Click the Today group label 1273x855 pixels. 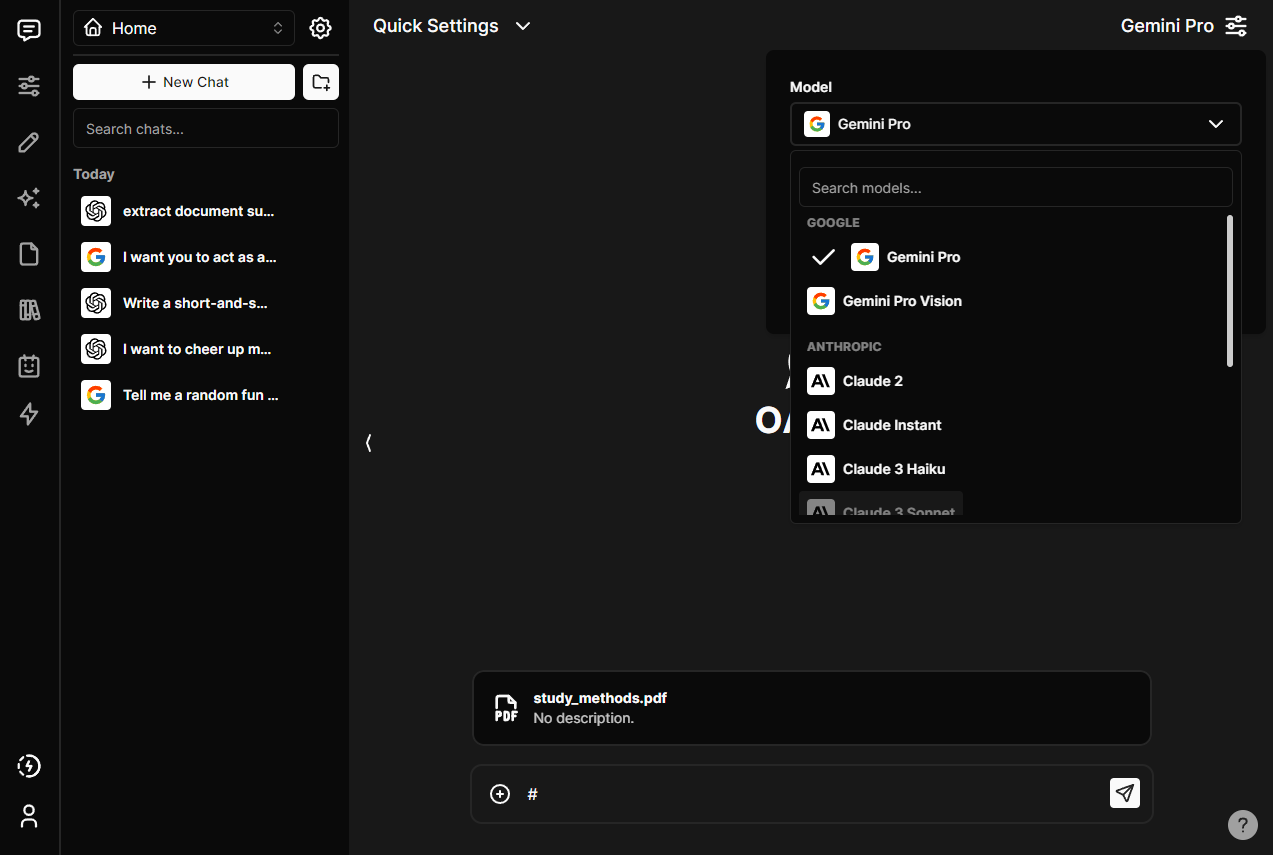pos(94,174)
